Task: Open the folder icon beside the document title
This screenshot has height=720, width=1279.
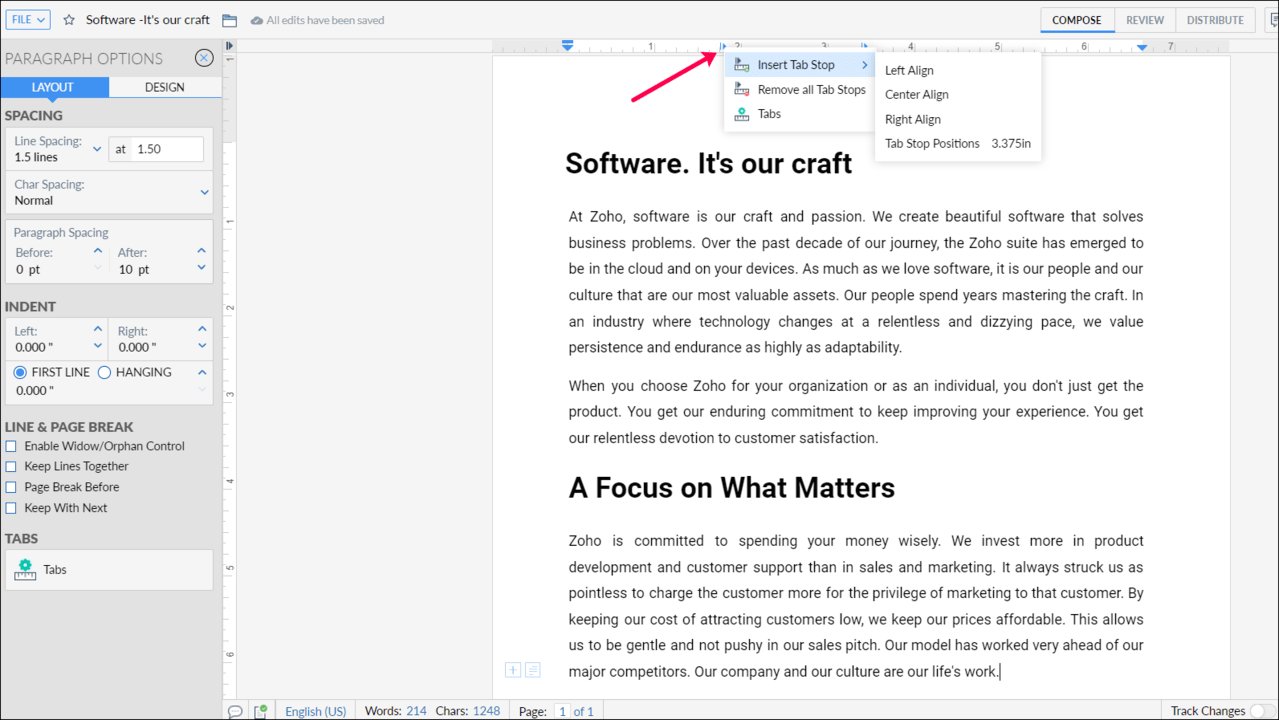Action: pos(229,20)
